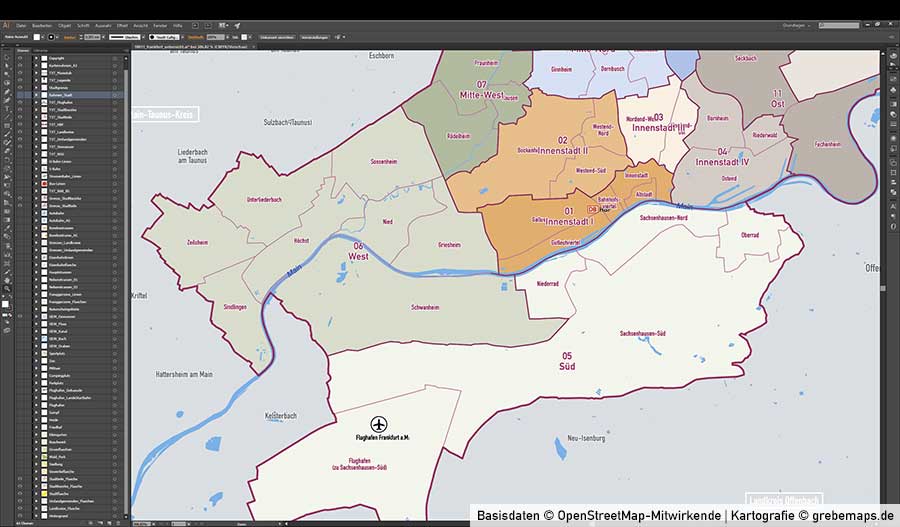
Task: Click the GPU performance rocket icon
Action: (x=237, y=25)
